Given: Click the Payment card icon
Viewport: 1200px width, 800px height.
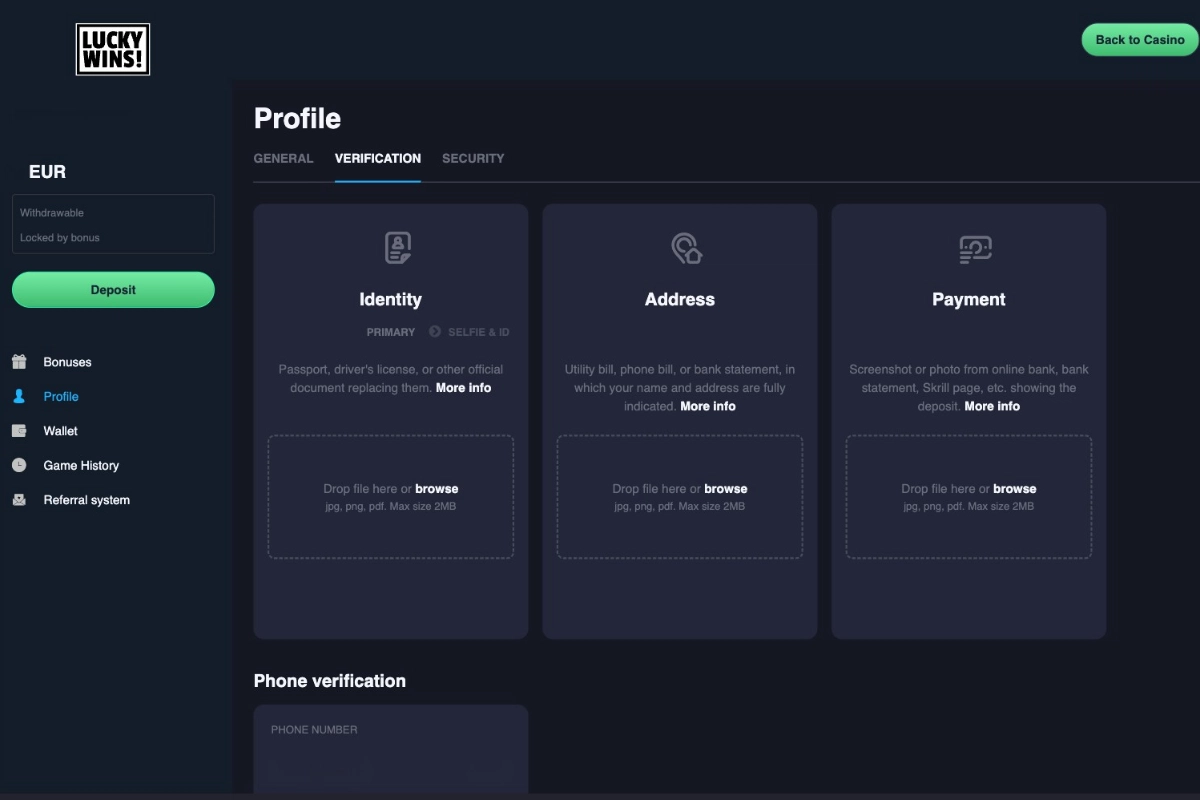Looking at the screenshot, I should click(975, 249).
